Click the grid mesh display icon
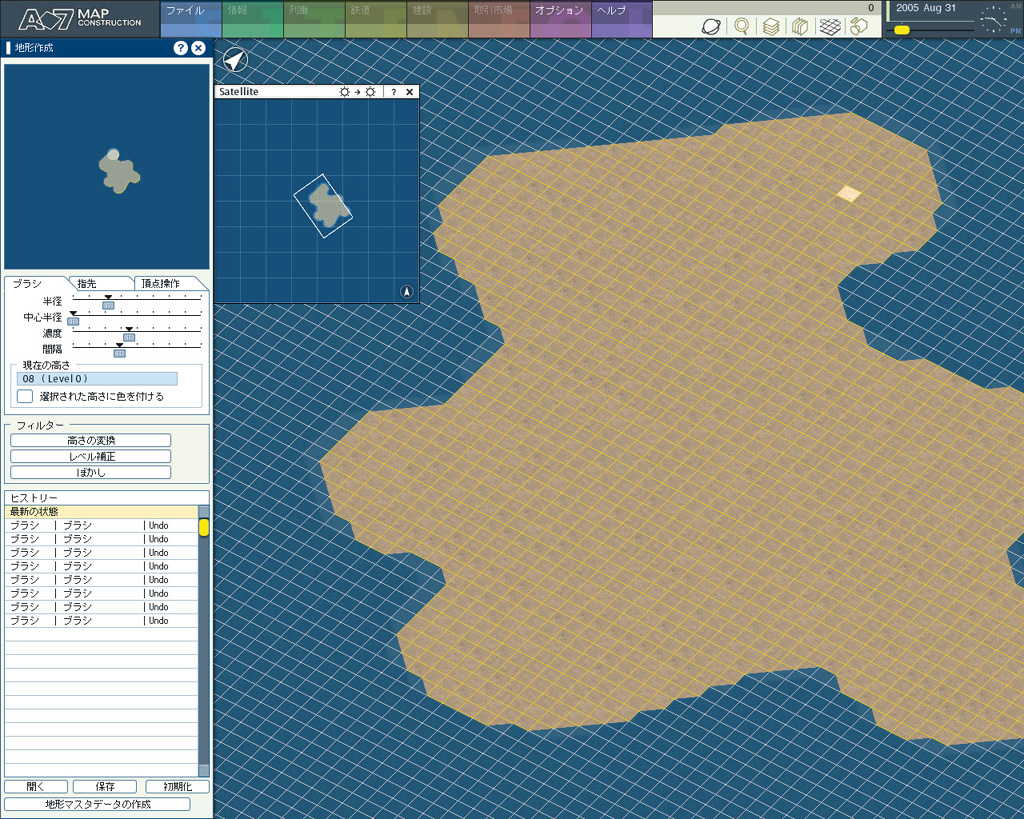This screenshot has width=1024, height=819. pyautogui.click(x=829, y=27)
